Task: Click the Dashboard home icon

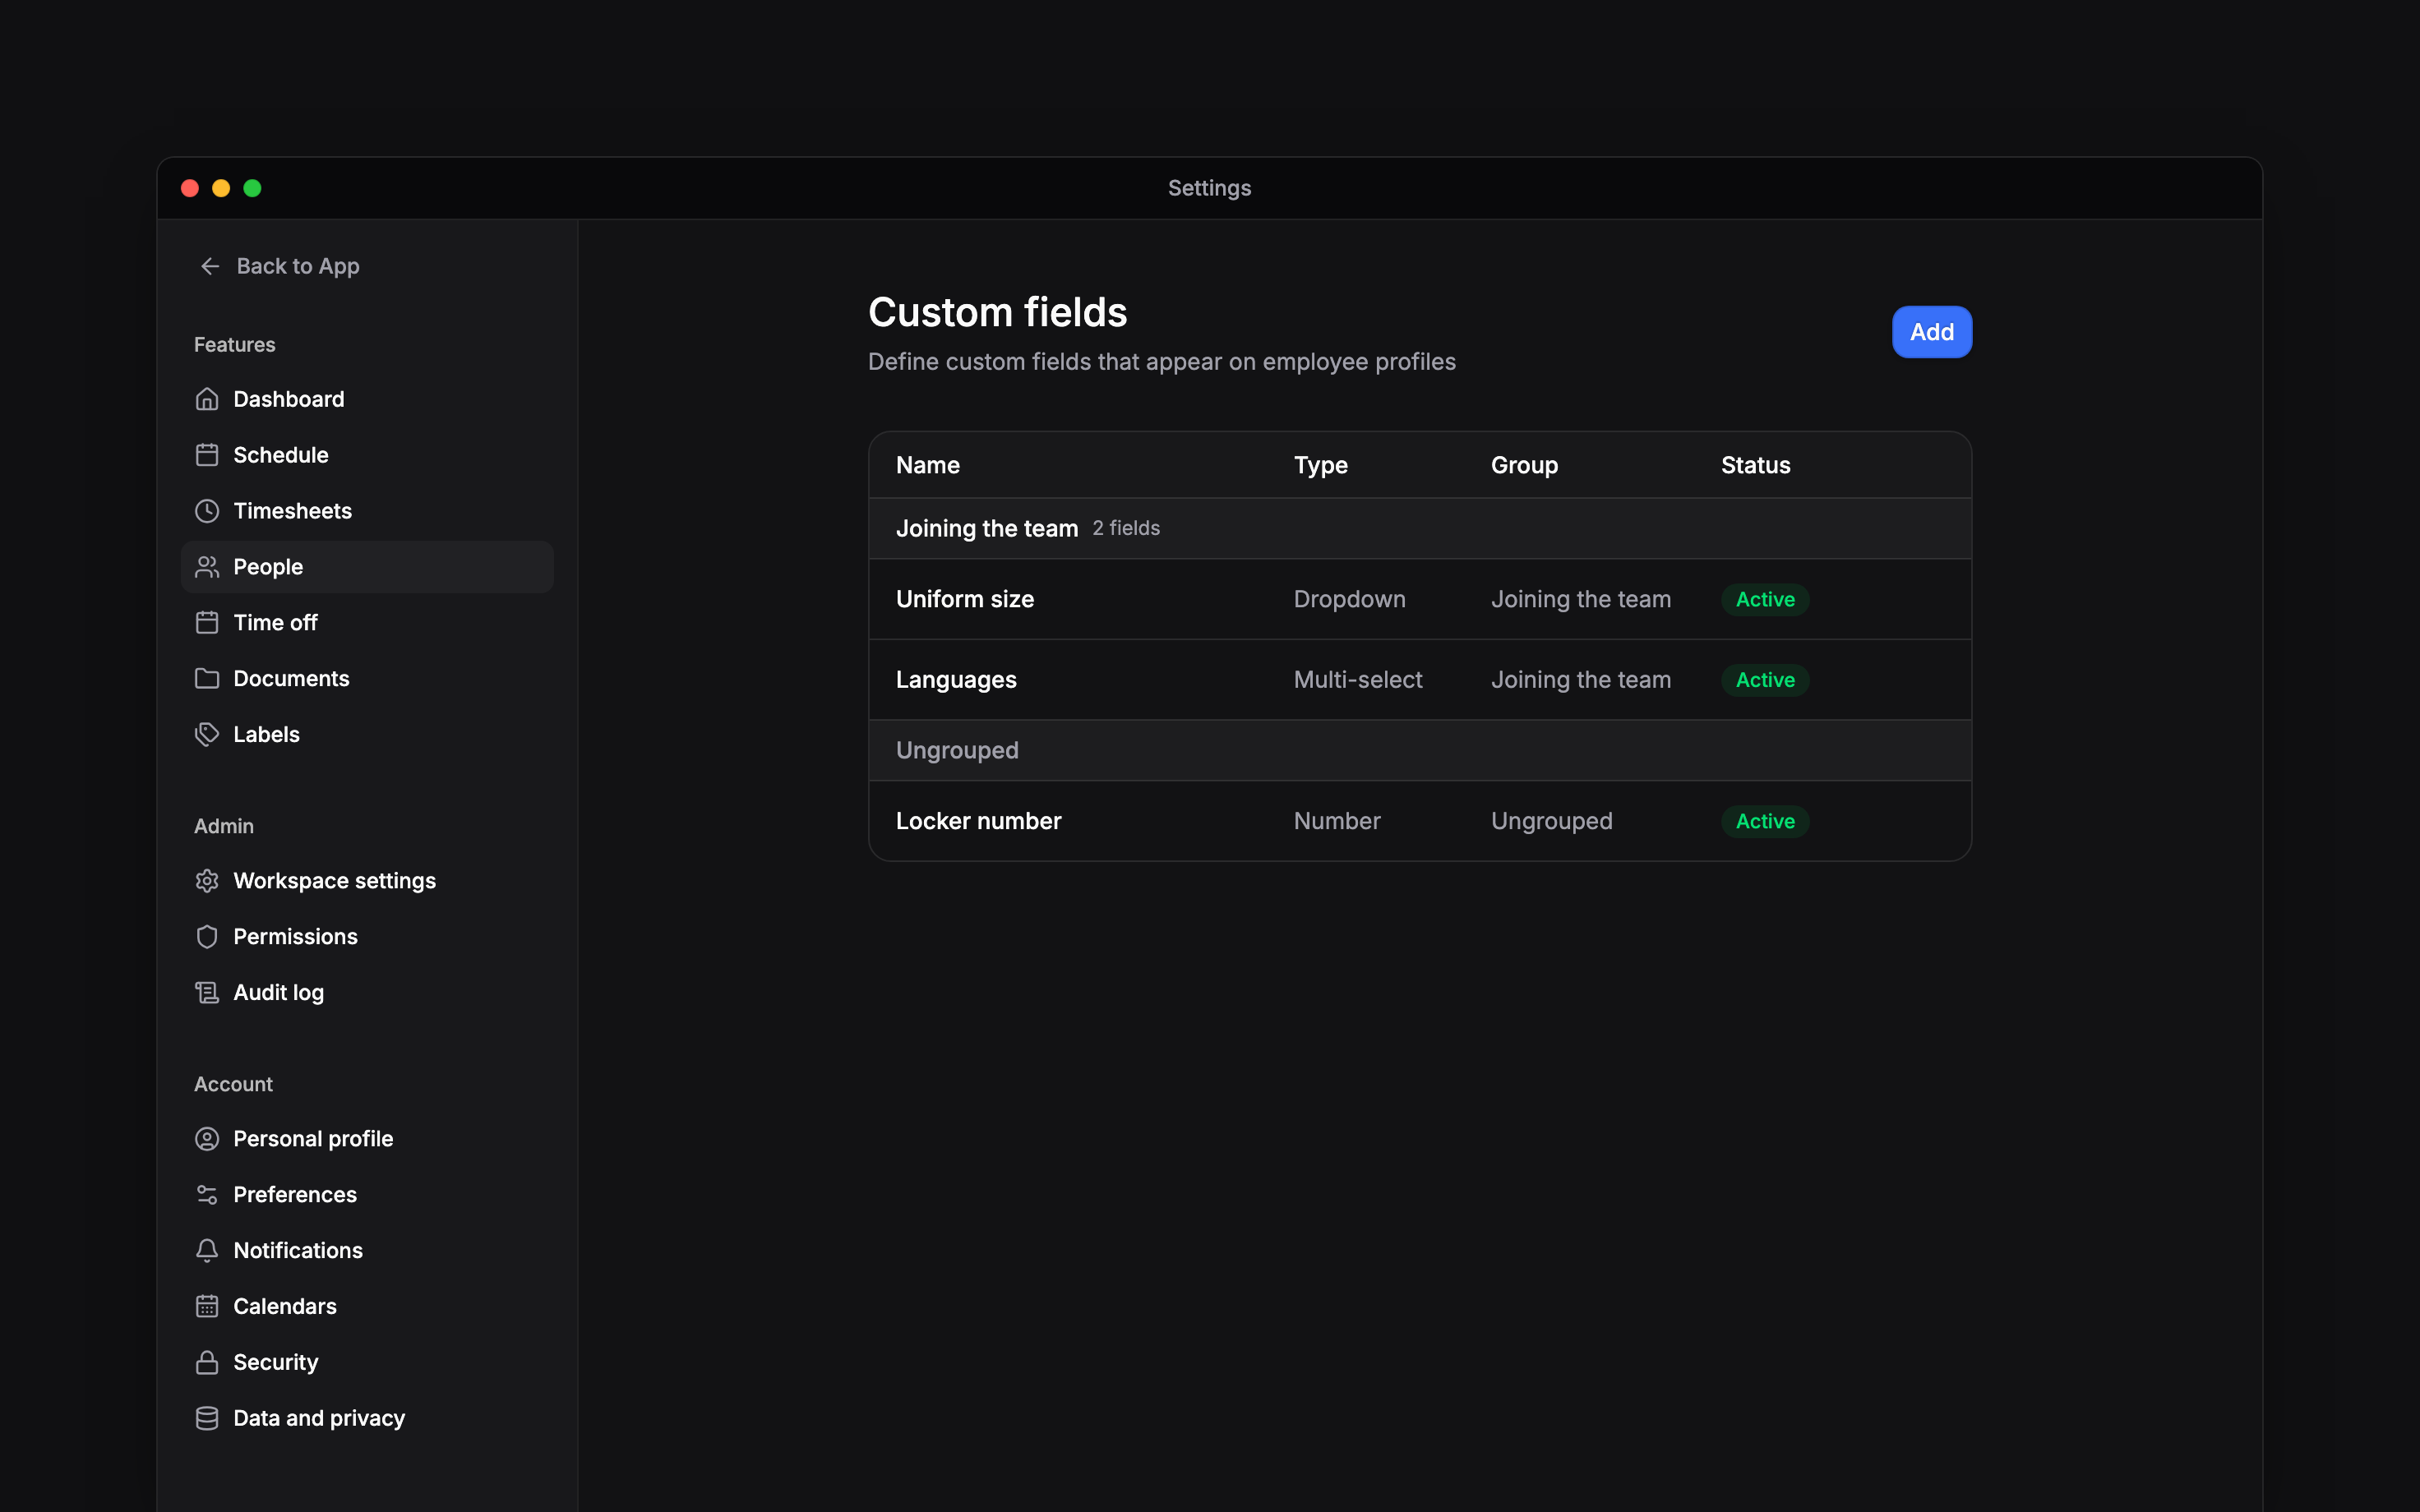Action: pyautogui.click(x=207, y=399)
